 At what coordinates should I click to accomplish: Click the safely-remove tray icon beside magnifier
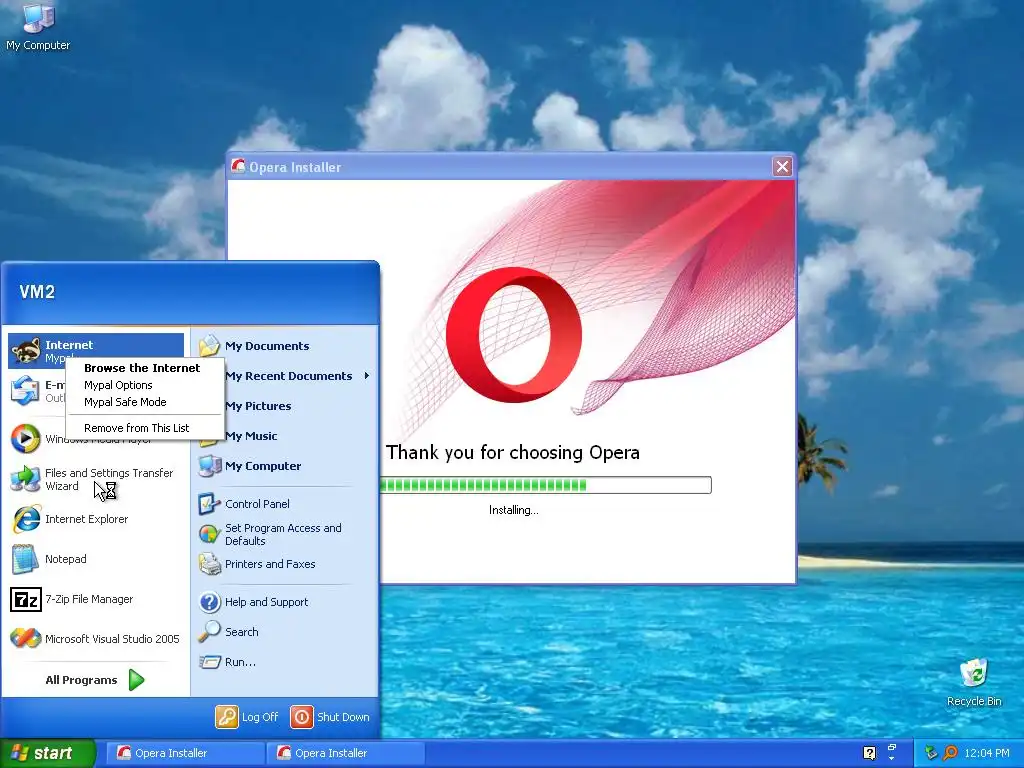[931, 753]
